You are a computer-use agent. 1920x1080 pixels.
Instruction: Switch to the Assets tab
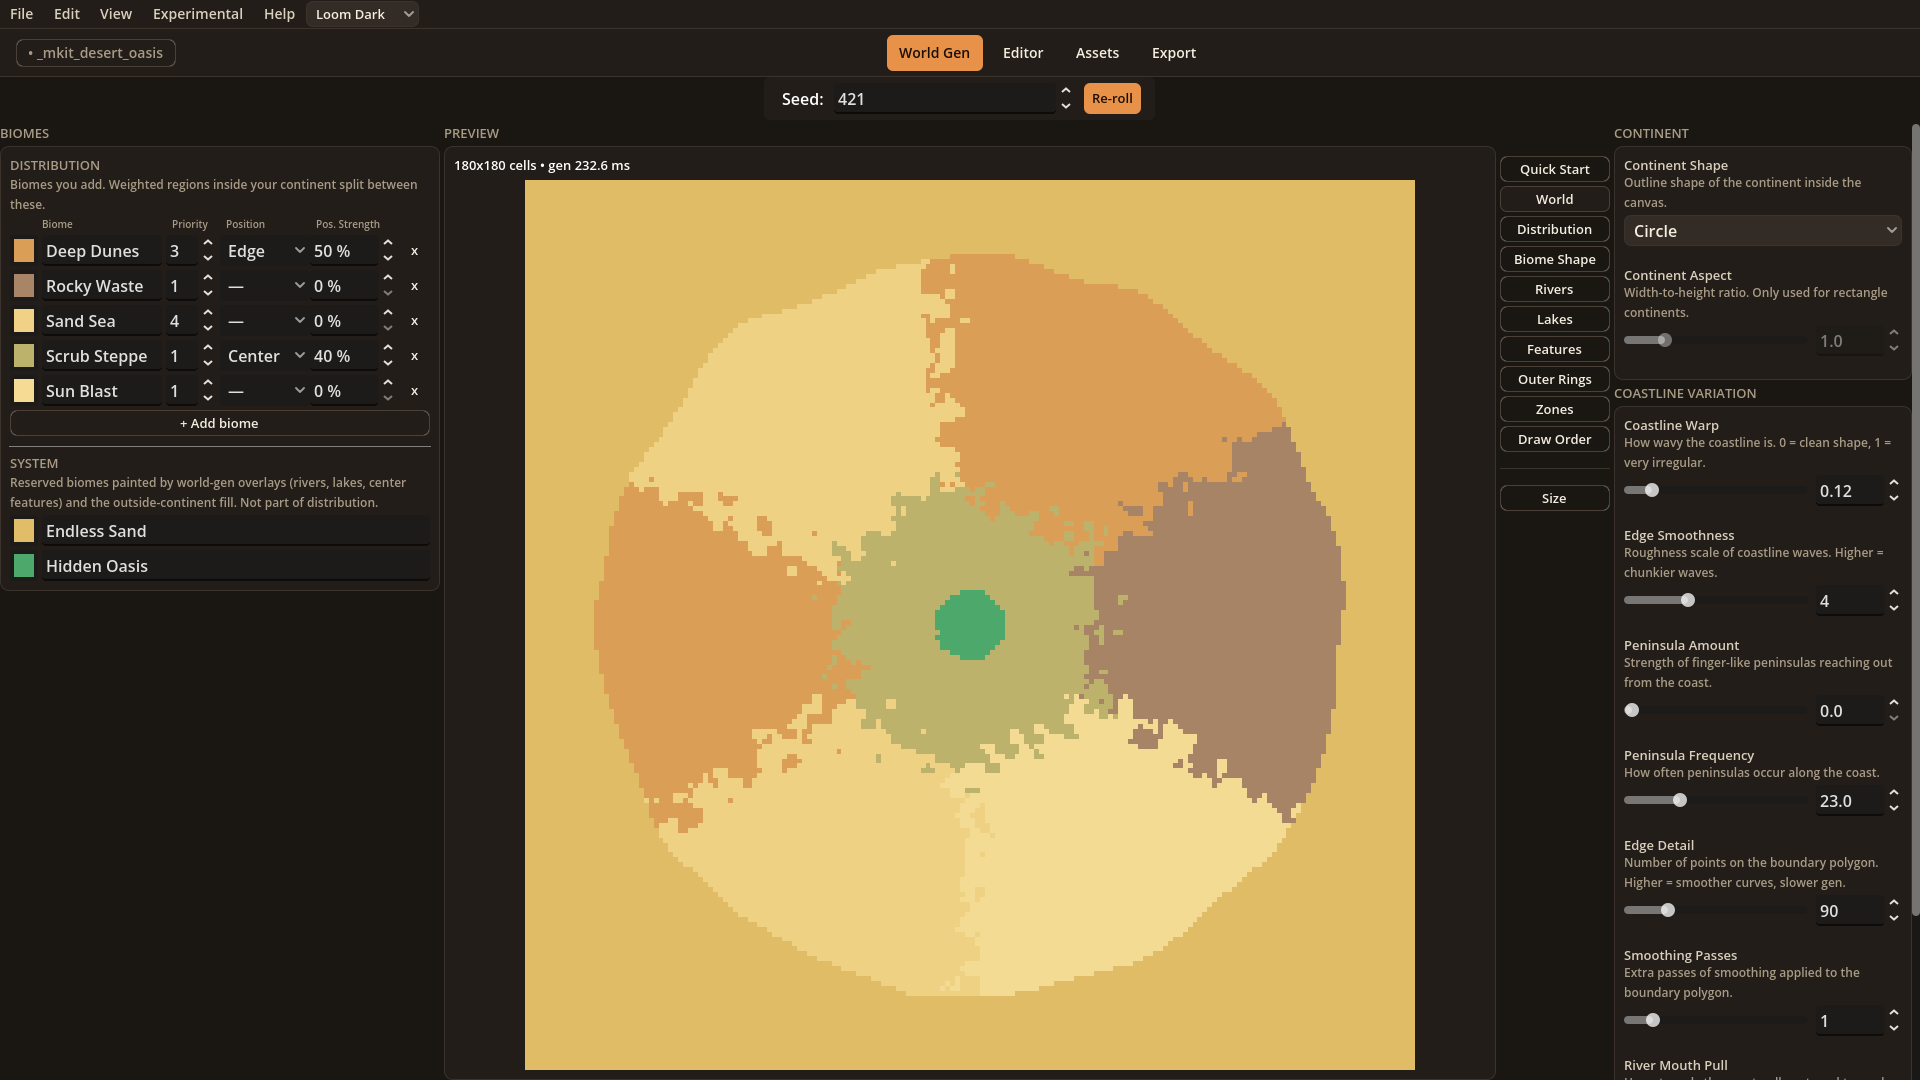click(1097, 53)
